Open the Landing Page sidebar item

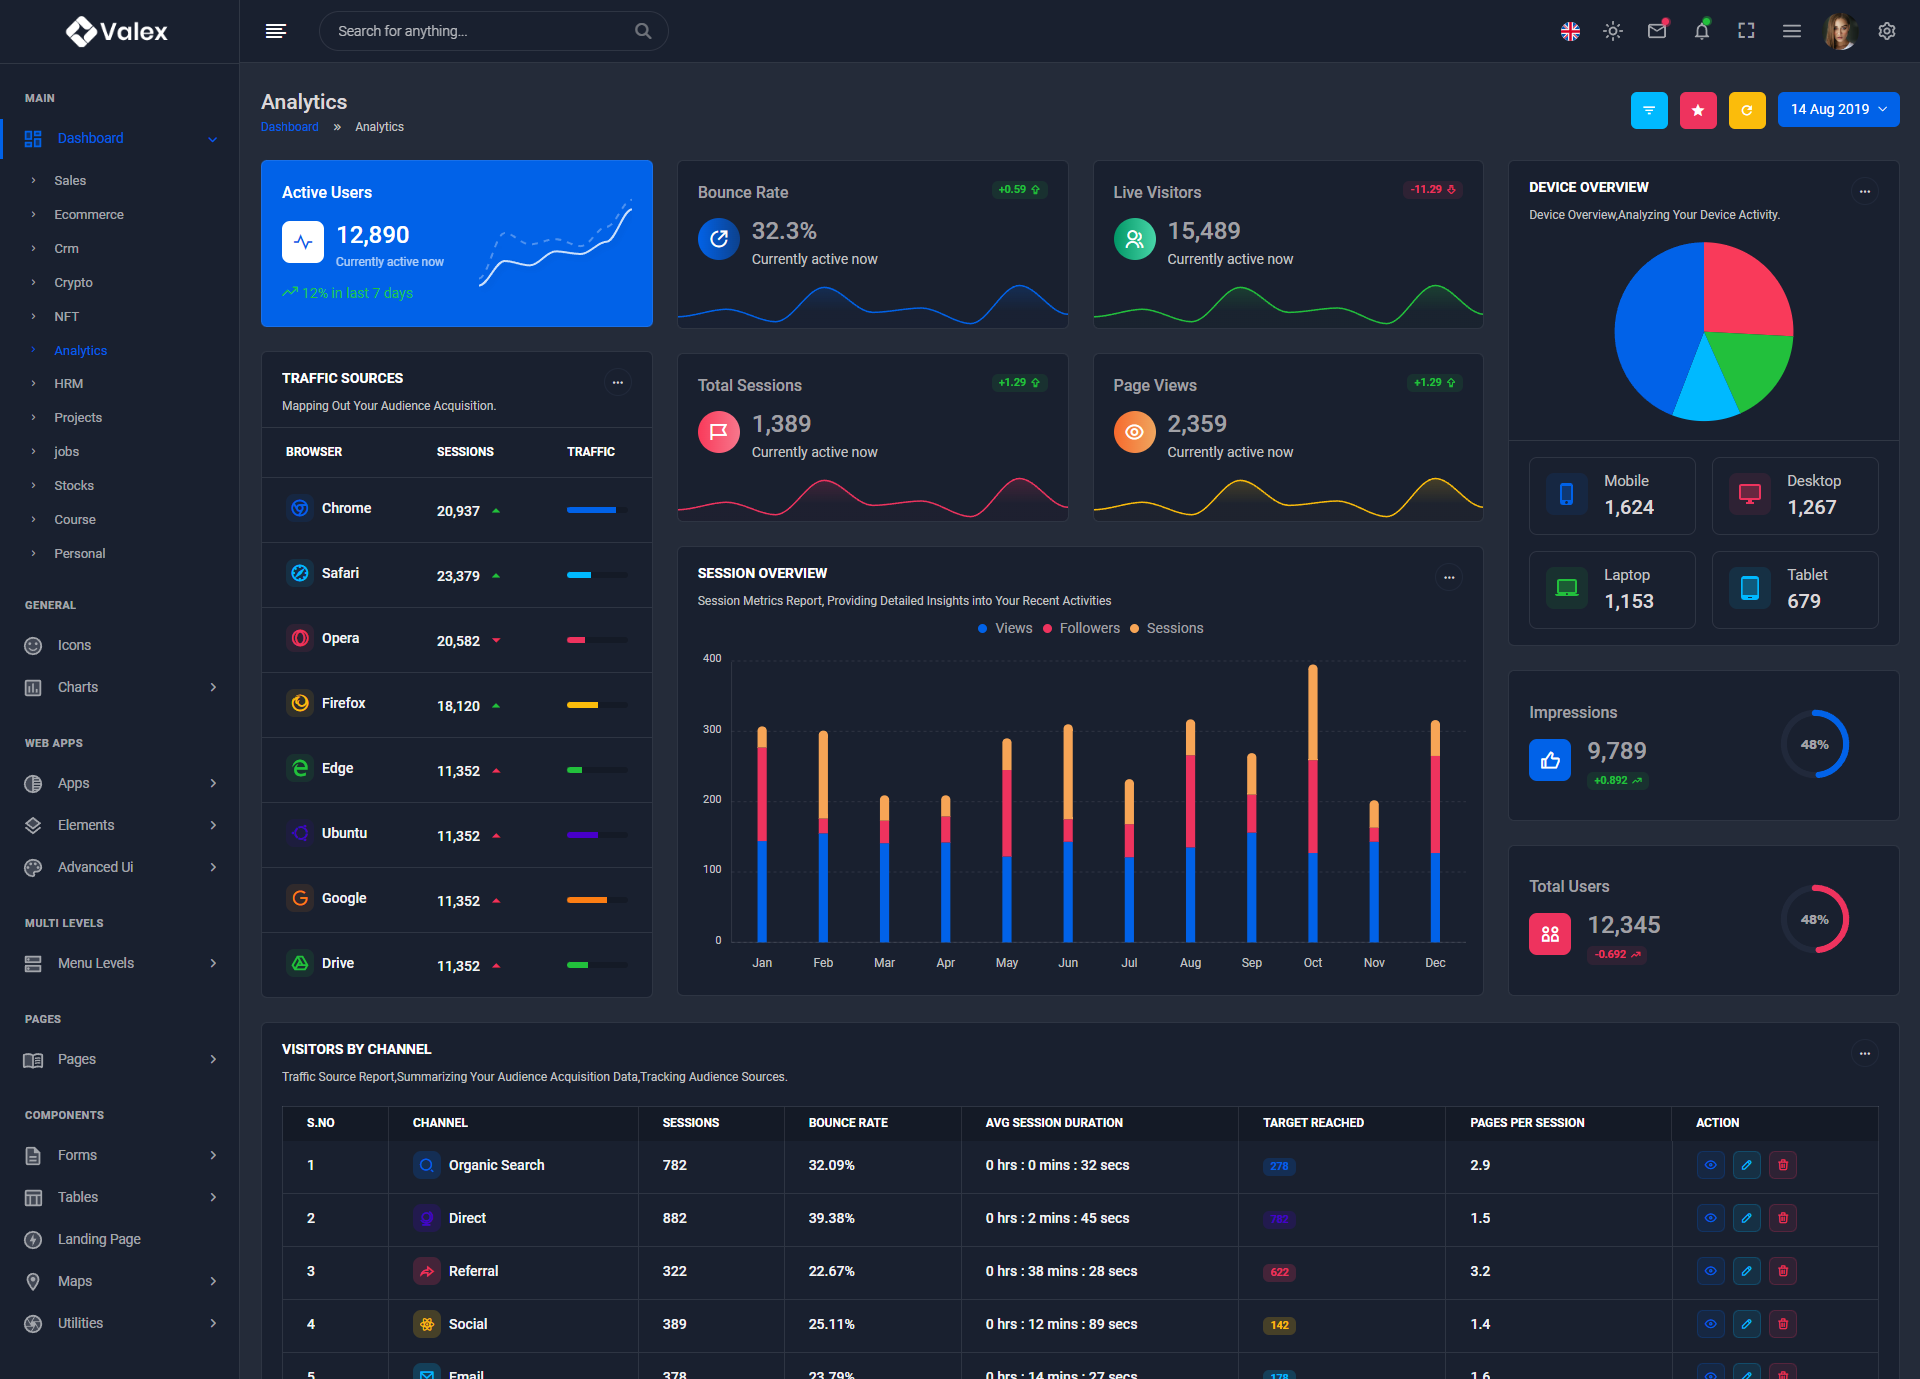pos(99,1239)
